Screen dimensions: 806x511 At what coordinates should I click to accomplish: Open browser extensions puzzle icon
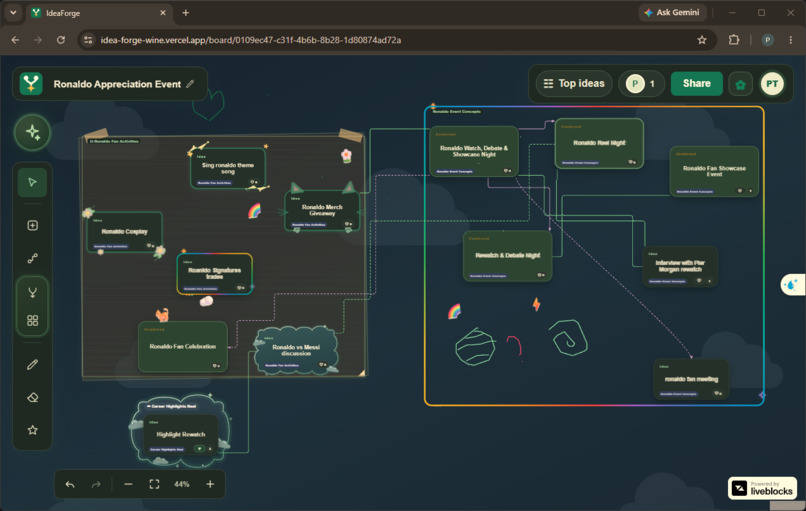click(734, 40)
